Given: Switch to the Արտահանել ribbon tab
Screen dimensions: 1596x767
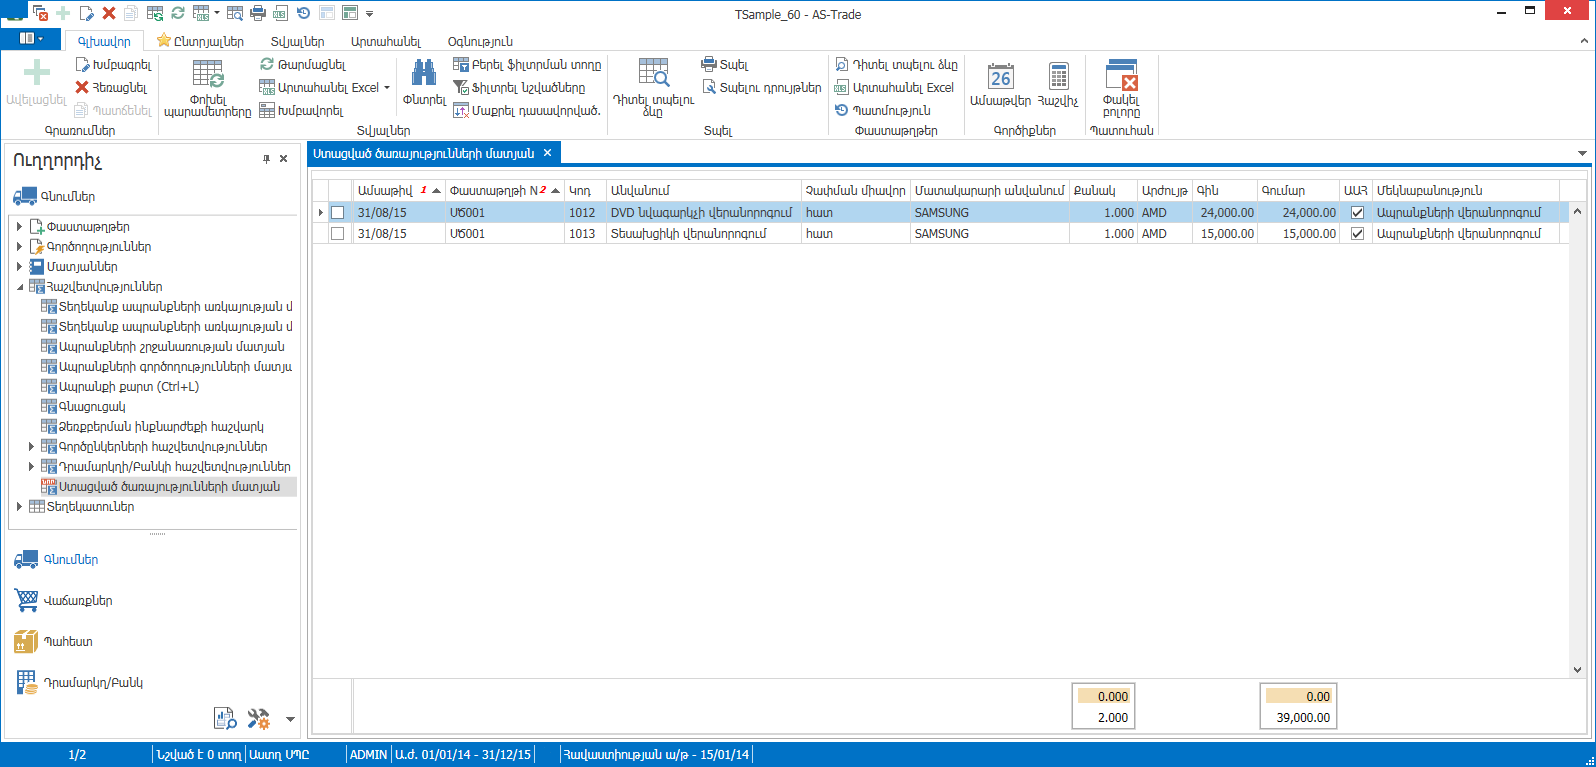Looking at the screenshot, I should [x=386, y=41].
